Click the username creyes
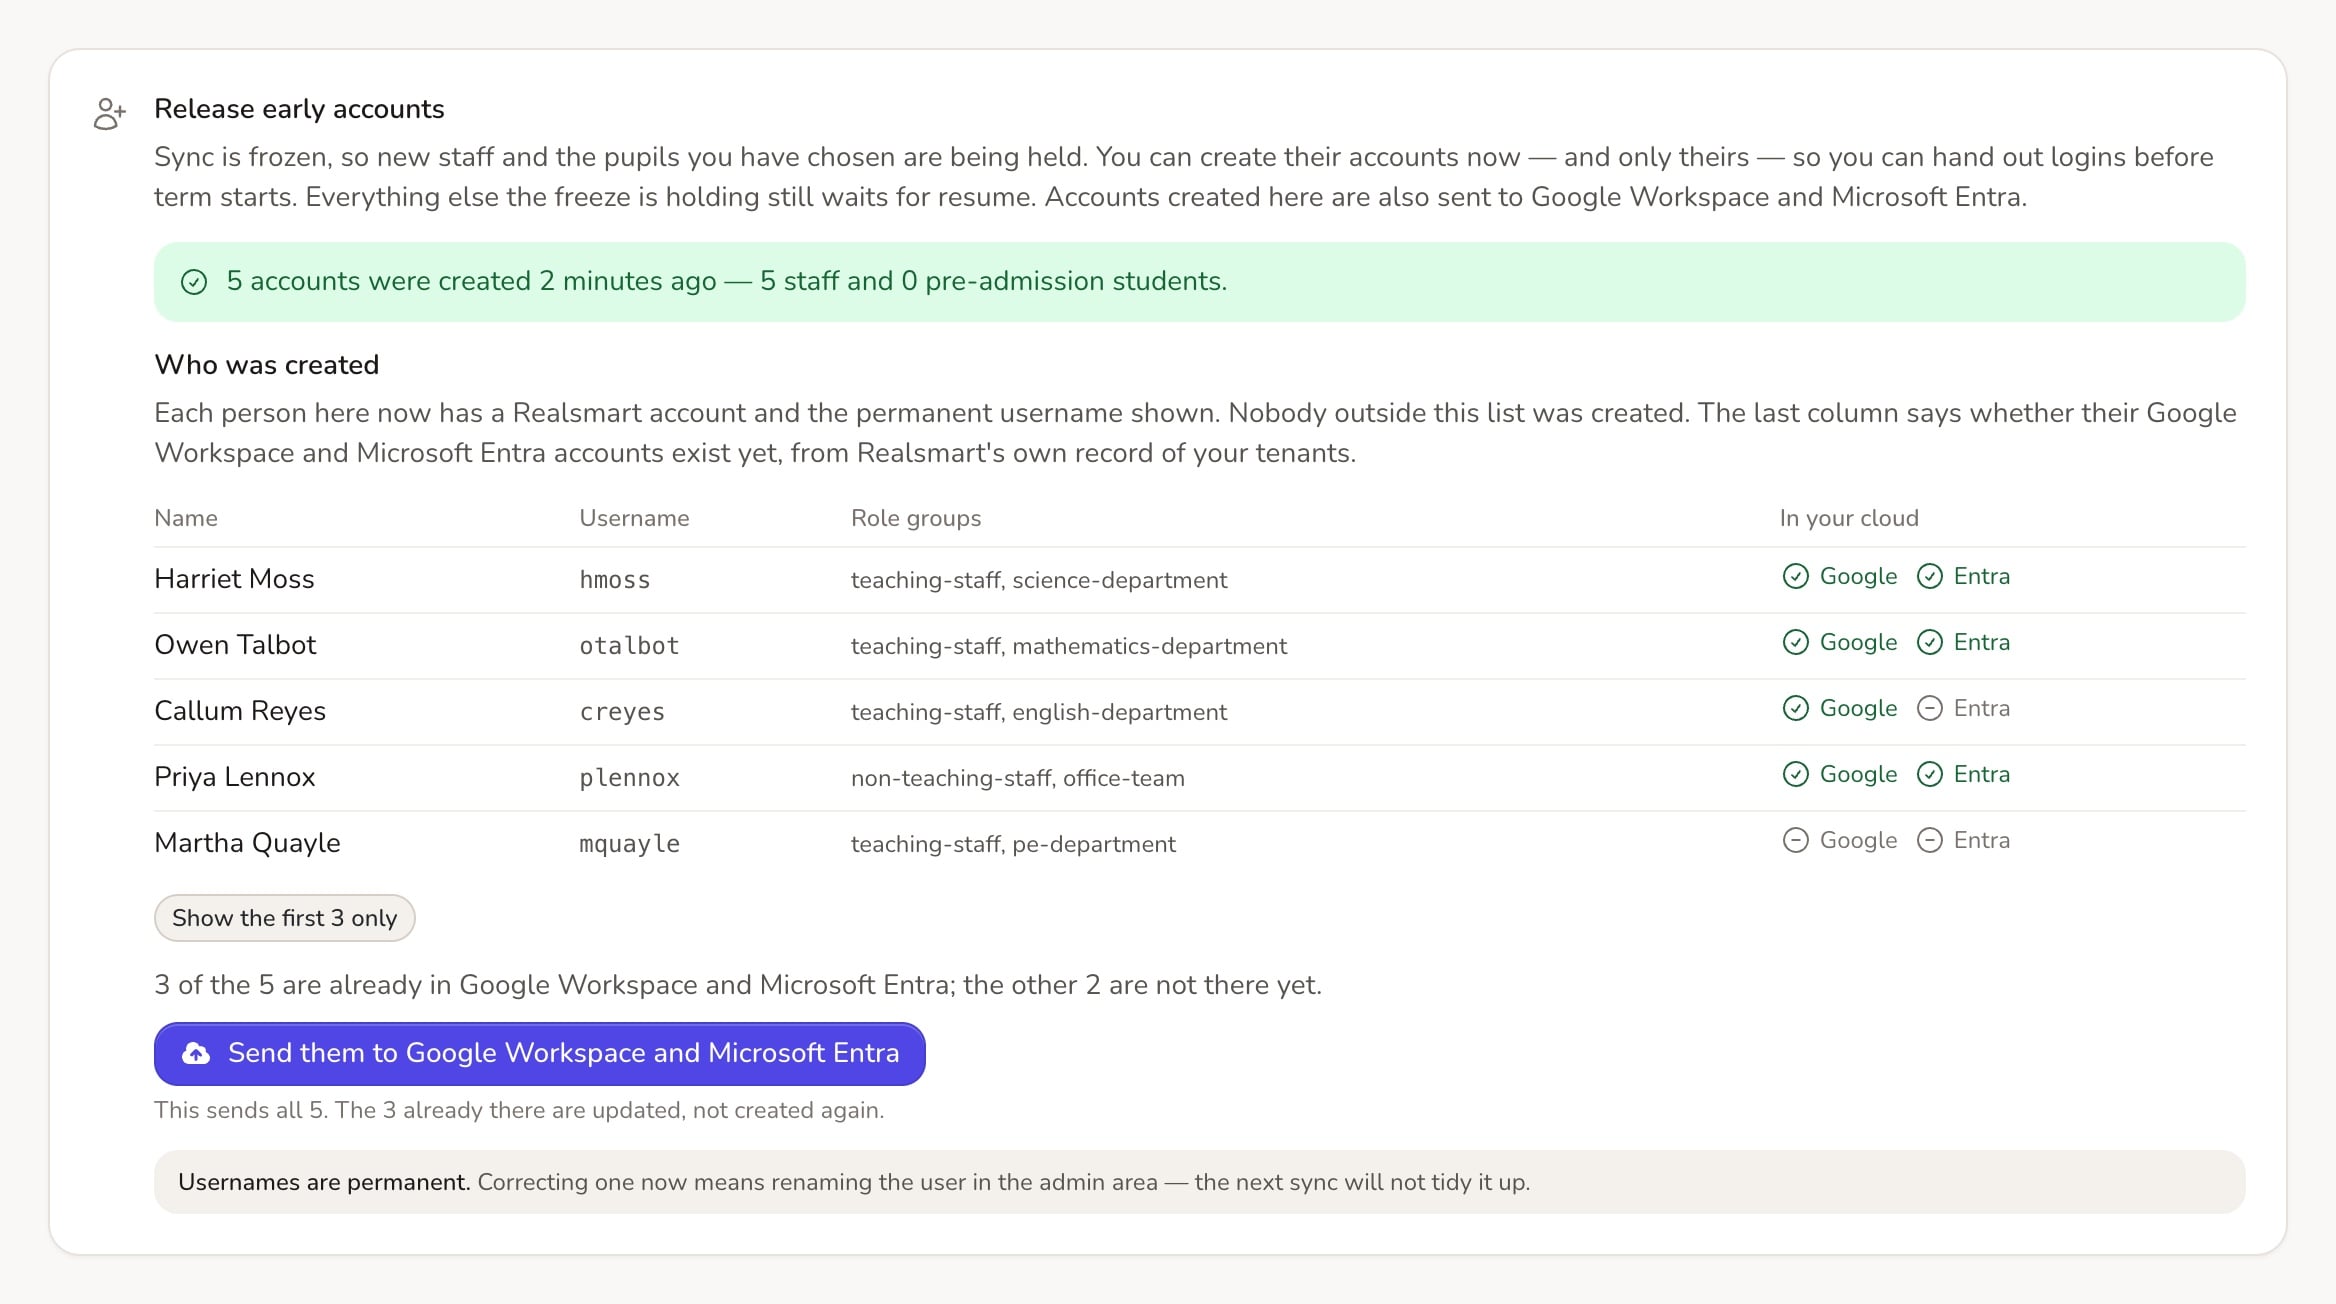 622,712
